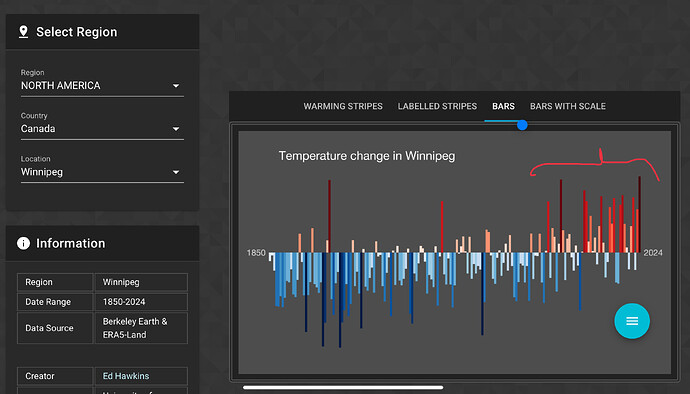Switch to the Warming Stripes tab

pyautogui.click(x=343, y=107)
